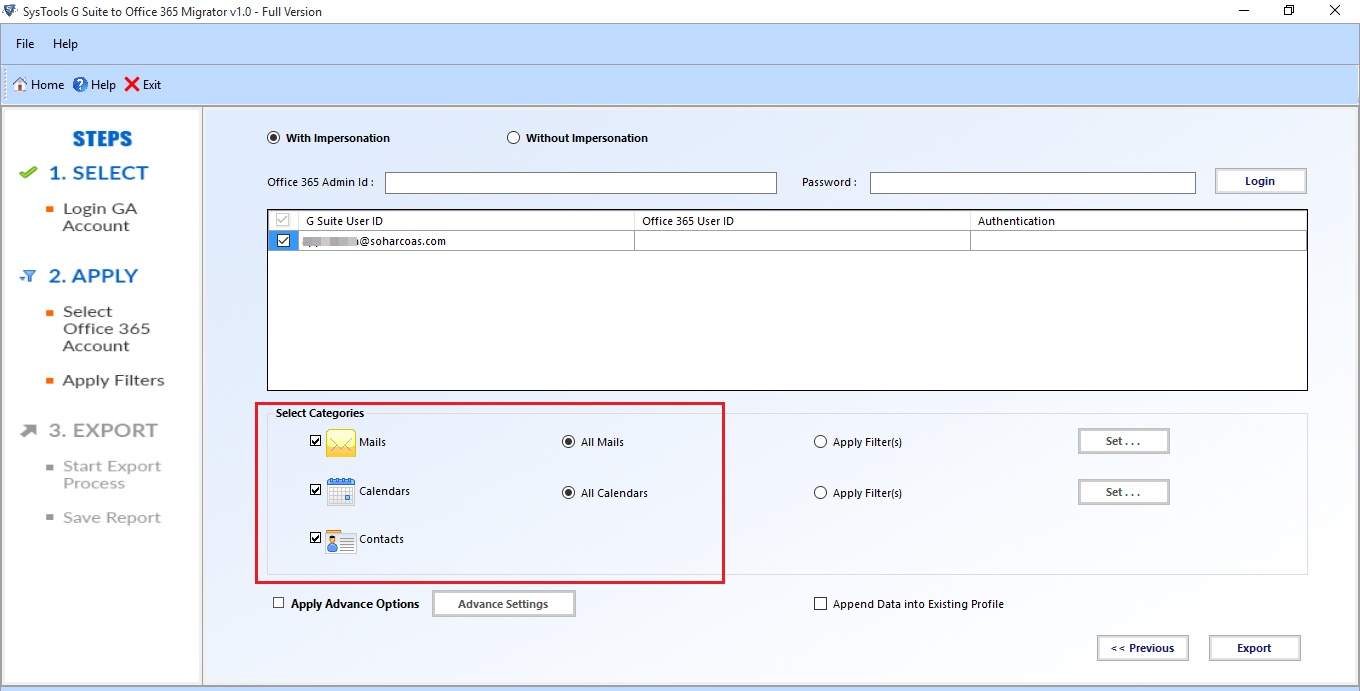Select the 3. EXPORT step heading
1360x691 pixels.
click(103, 430)
